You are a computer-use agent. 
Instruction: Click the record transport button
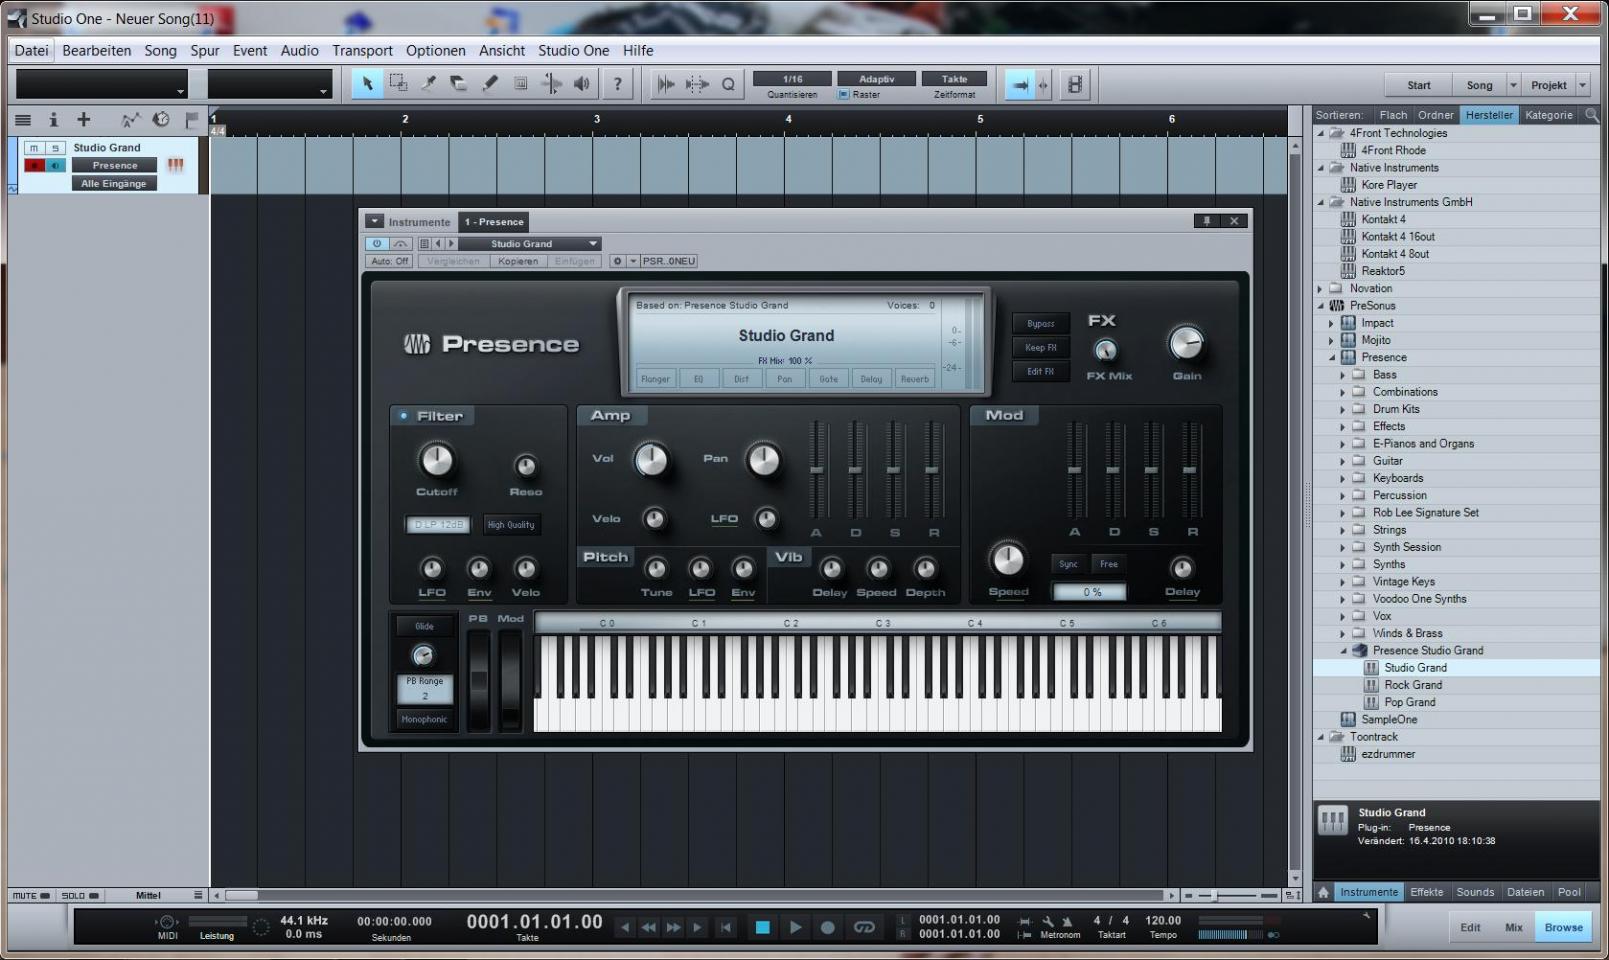coord(827,927)
